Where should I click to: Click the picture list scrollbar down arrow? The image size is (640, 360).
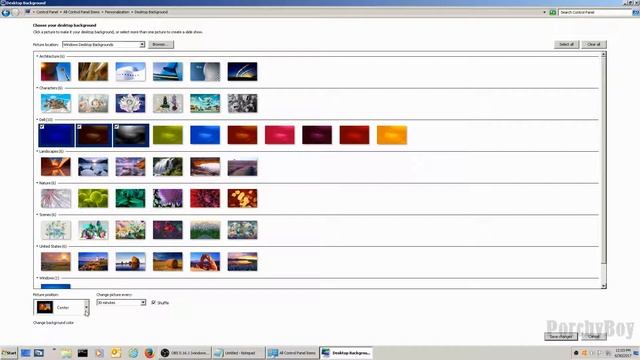point(603,286)
